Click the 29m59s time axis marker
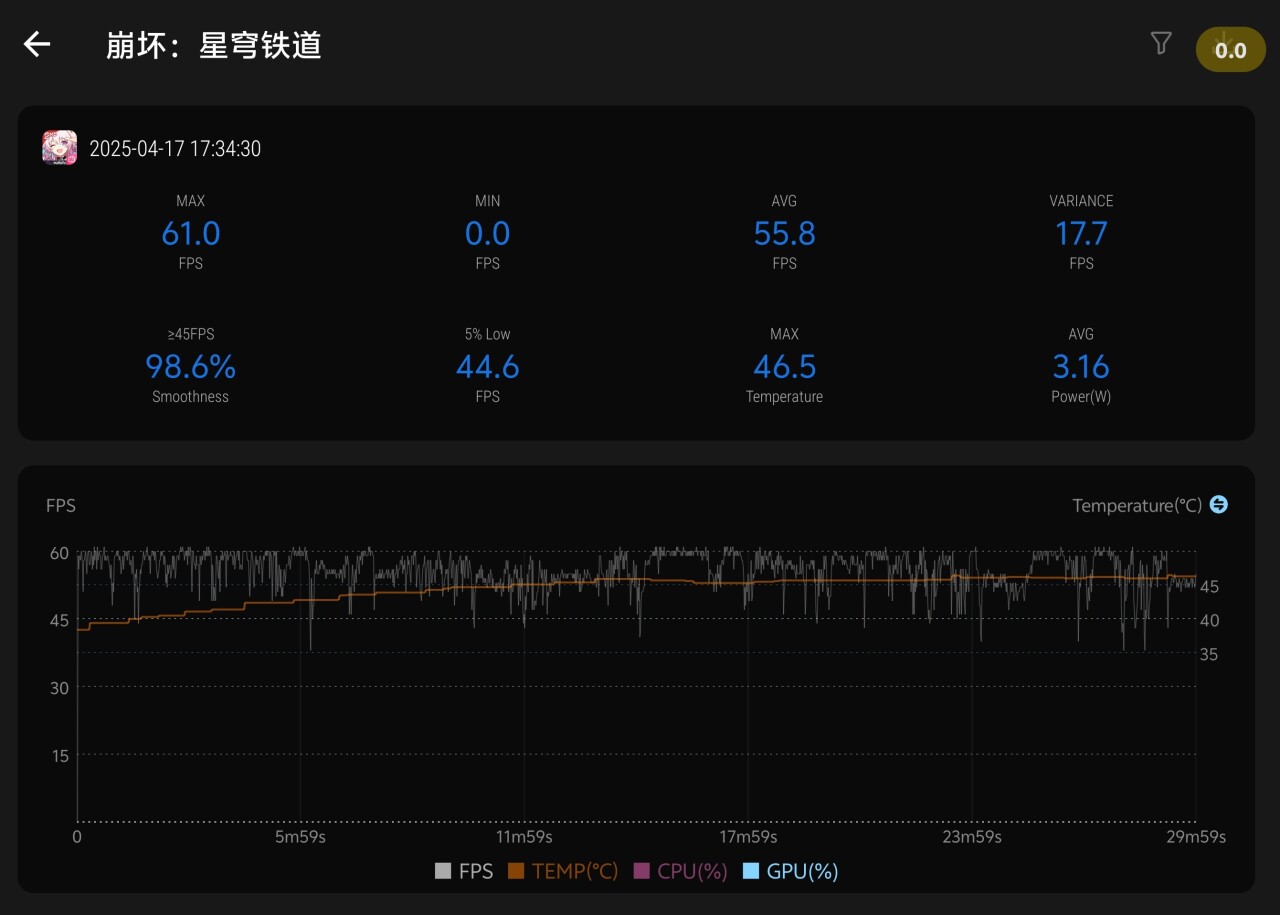The height and width of the screenshot is (915, 1280). pos(1196,837)
